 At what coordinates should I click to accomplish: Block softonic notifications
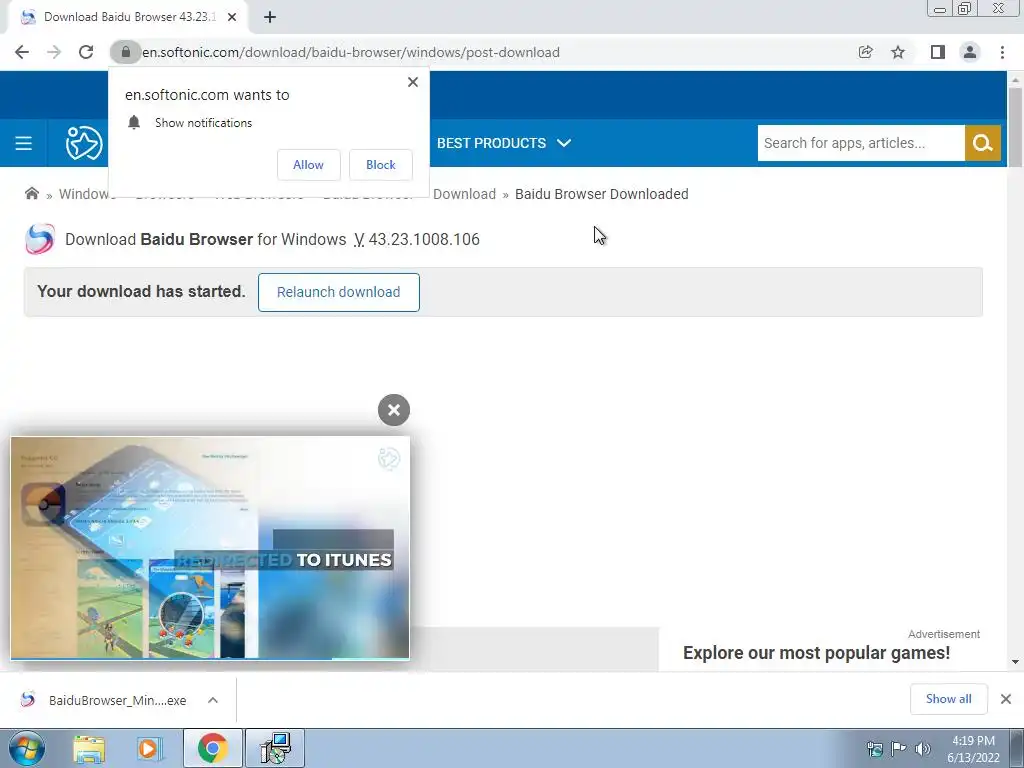(x=381, y=165)
